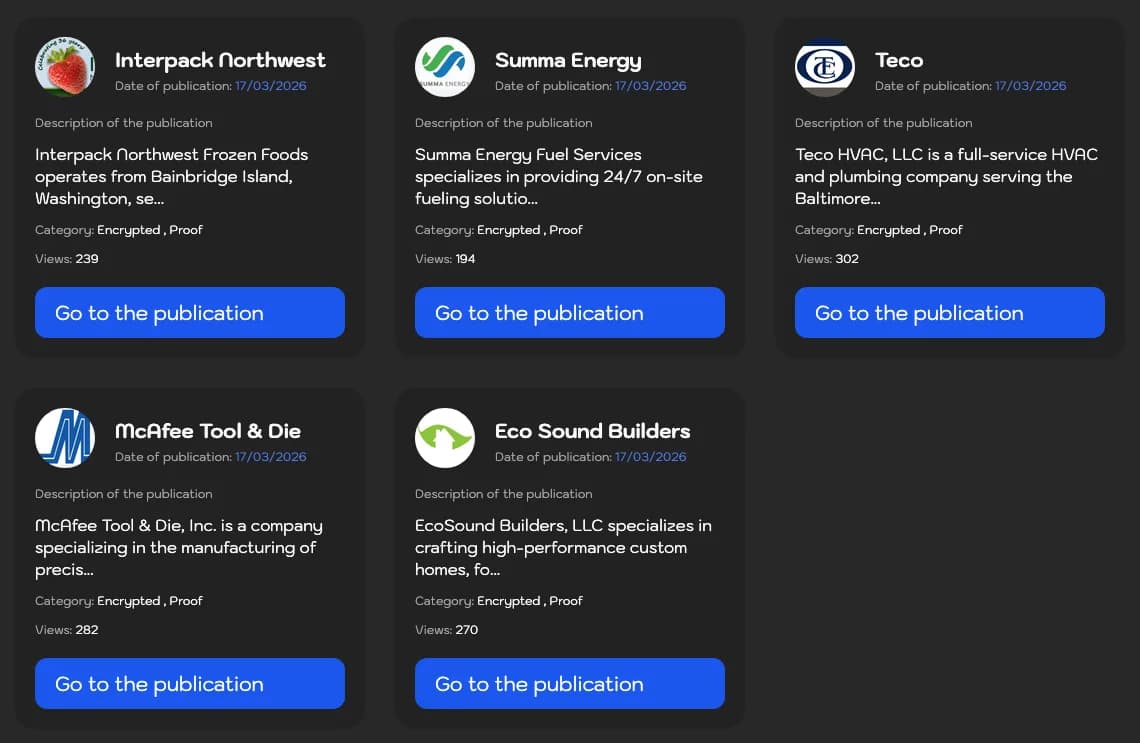Click the Interpack Northwest publication date
1140x743 pixels.
(271, 86)
